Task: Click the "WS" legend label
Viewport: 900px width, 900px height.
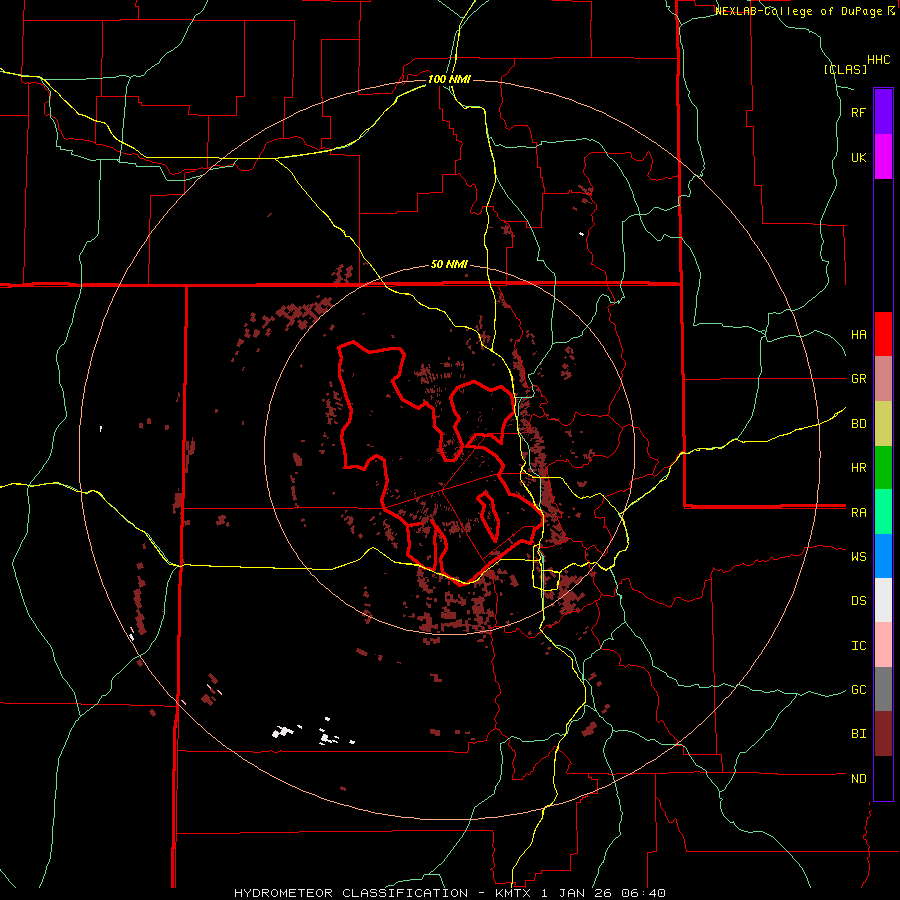Action: click(x=859, y=557)
